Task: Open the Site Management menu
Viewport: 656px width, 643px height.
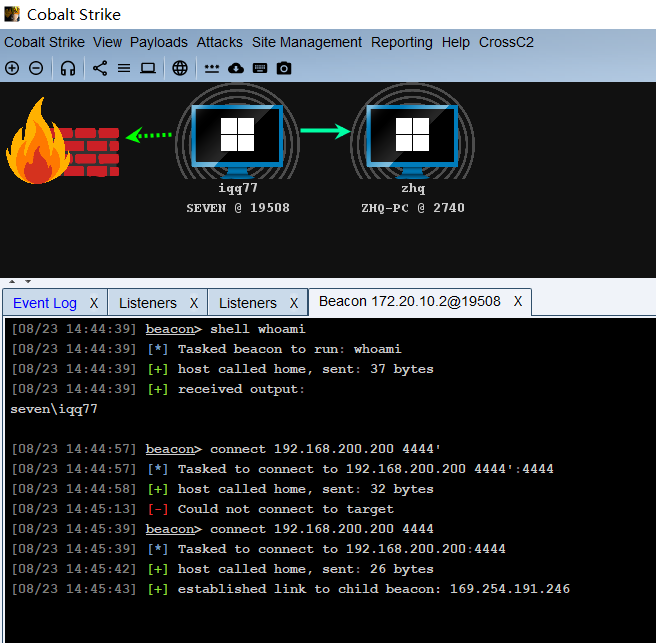Action: pos(307,42)
